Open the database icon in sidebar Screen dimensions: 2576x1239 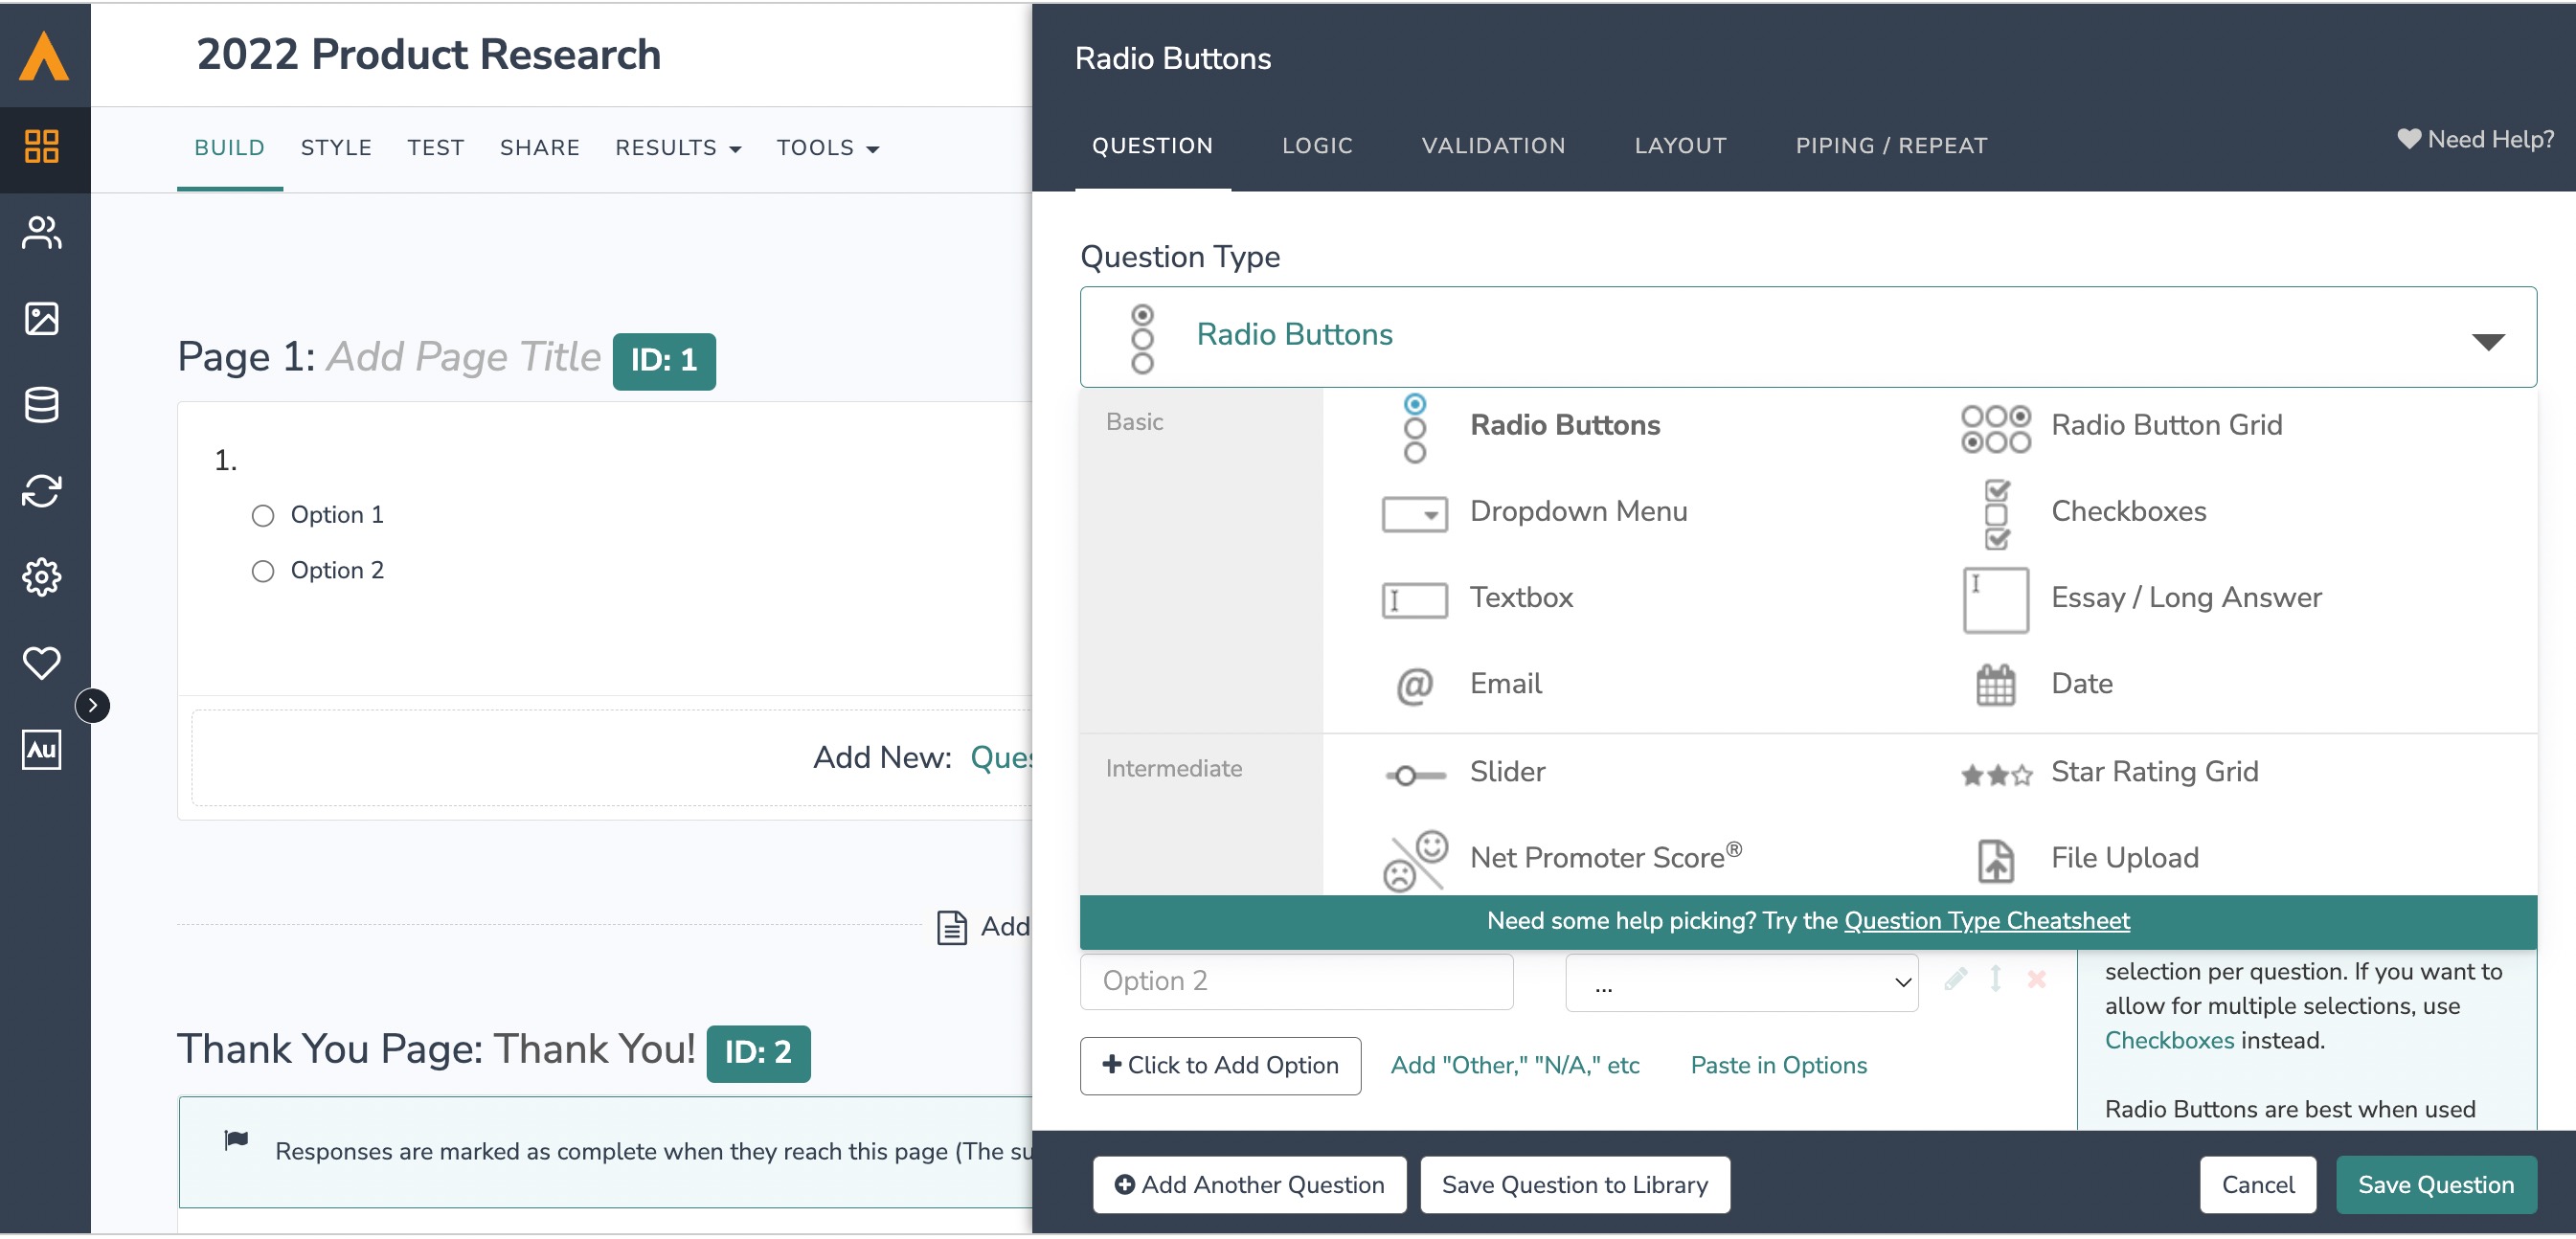[x=41, y=405]
